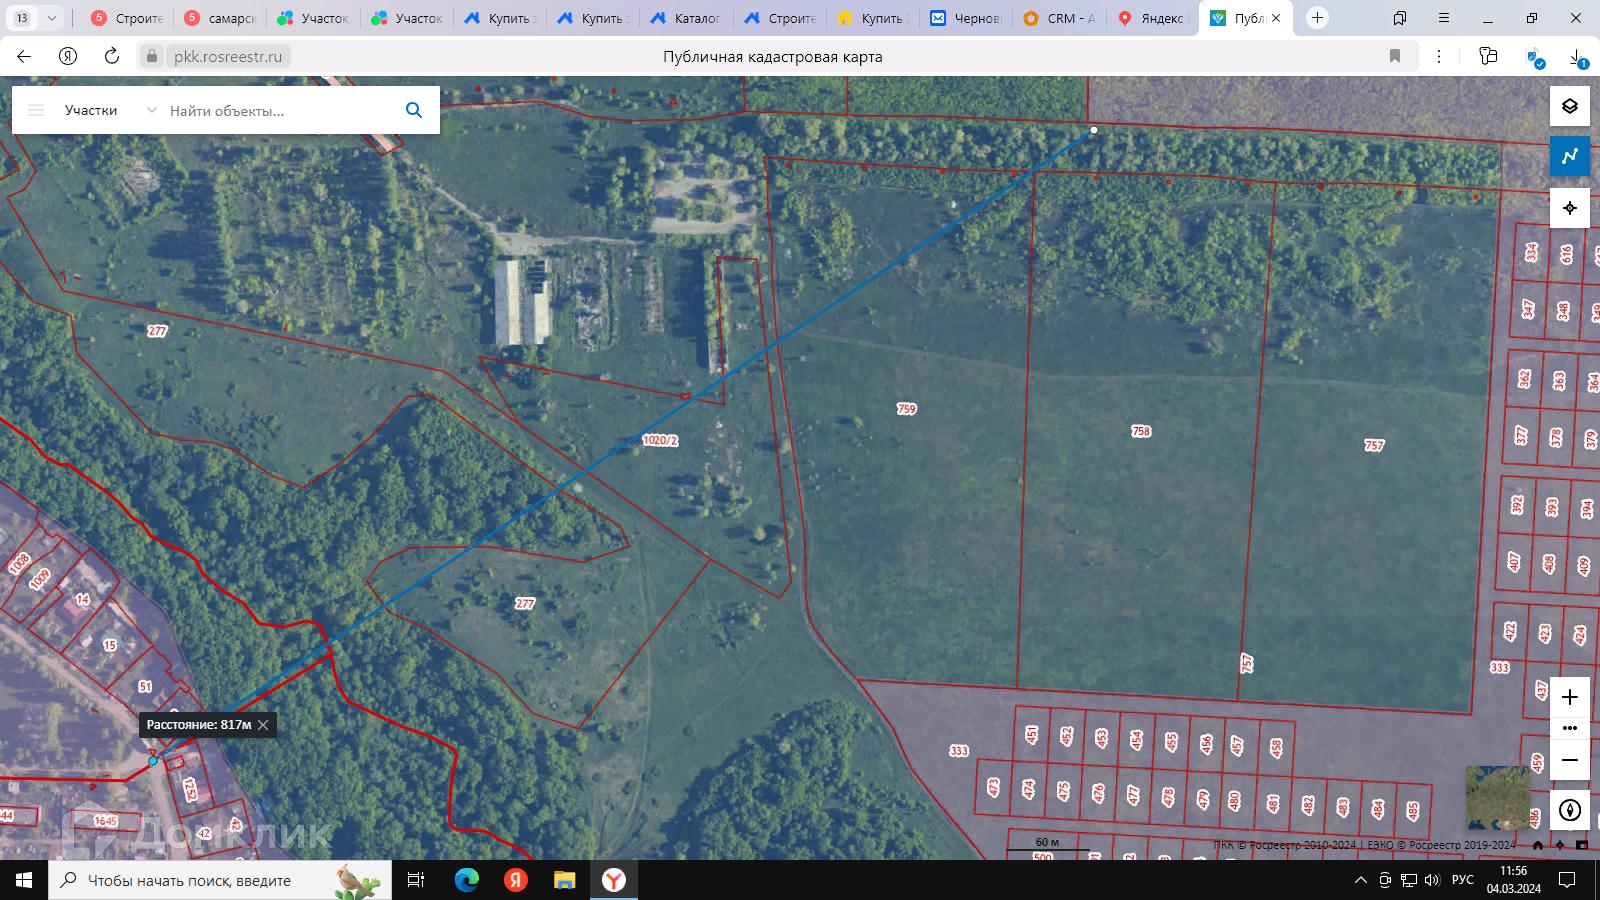This screenshot has height=900, width=1600.
Task: Switch to the Каталог tab
Action: pos(685,18)
